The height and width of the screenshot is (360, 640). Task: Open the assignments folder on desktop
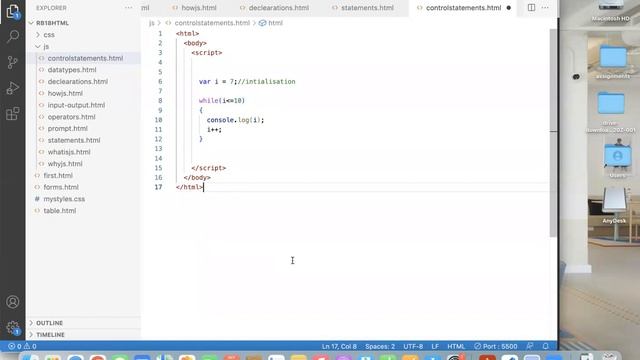click(613, 60)
